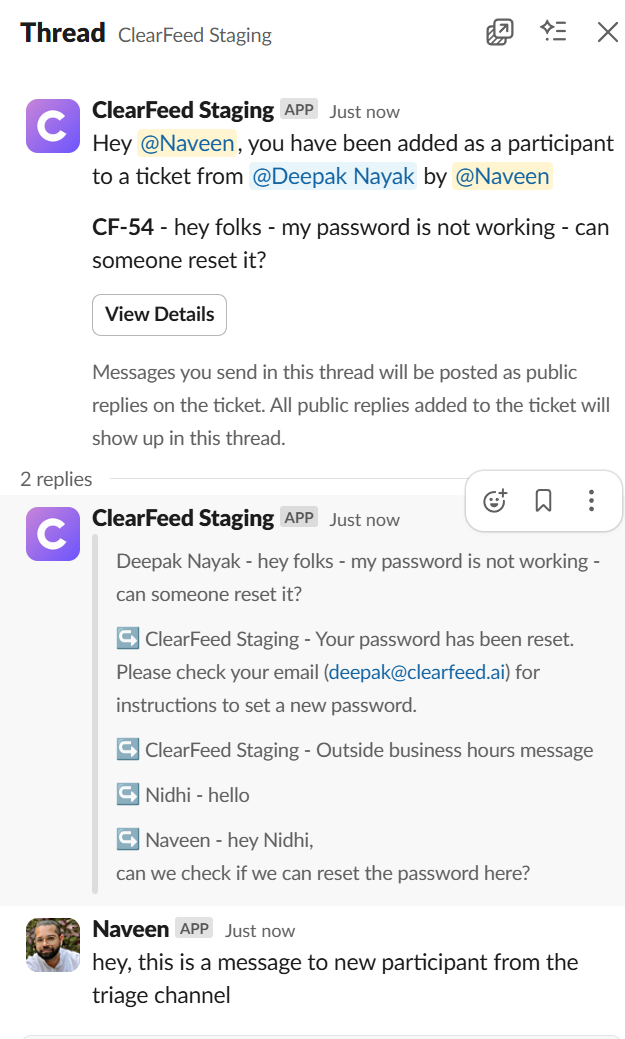
Task: Click the AI summarize thread icon
Action: [554, 32]
